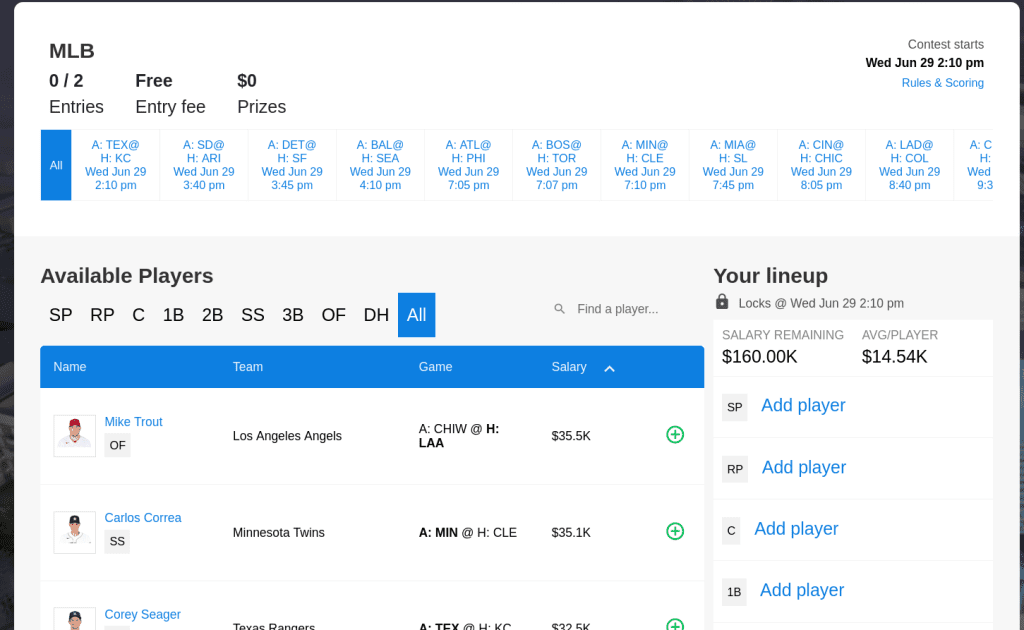The image size is (1024, 630).
Task: Filter games by ATL @ PHI matchup
Action: (x=468, y=165)
